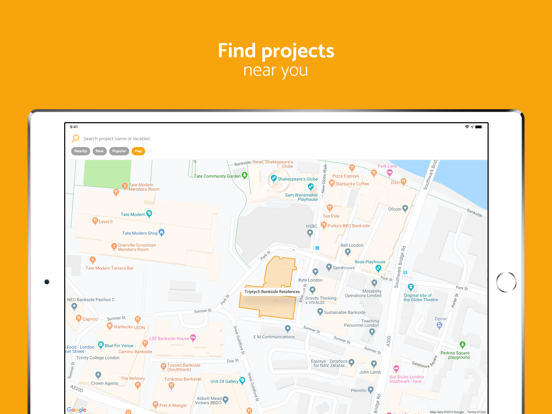
Task: Select the Map filter tab
Action: (138, 151)
